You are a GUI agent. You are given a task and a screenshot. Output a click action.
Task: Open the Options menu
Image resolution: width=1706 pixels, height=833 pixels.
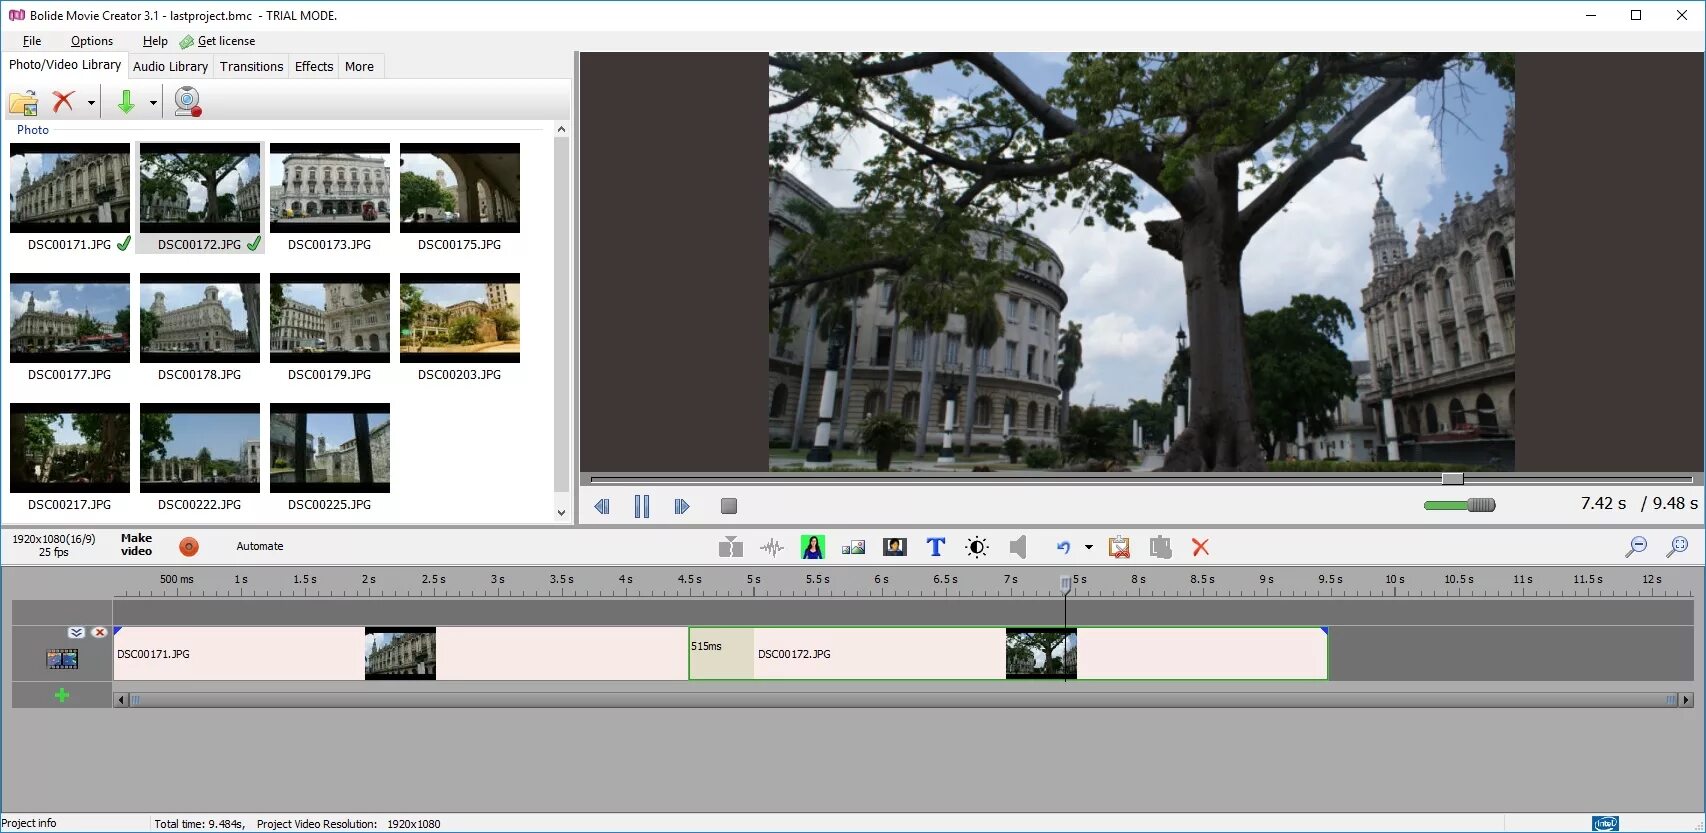91,41
